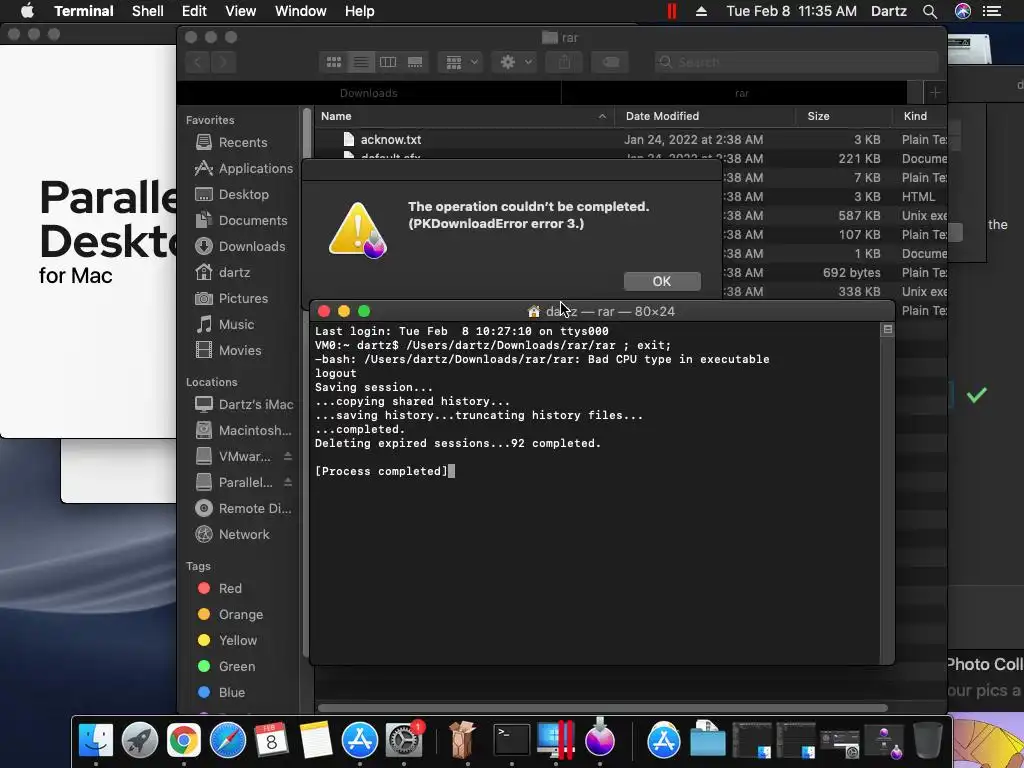Open Applications in the Finder sidebar
This screenshot has width=1024, height=768.
point(244,168)
